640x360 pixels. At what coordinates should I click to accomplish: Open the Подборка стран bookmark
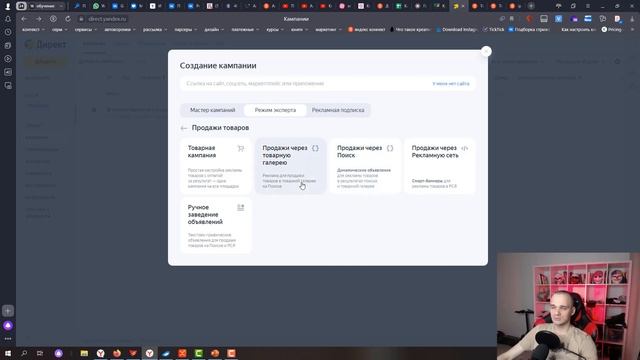(529, 29)
